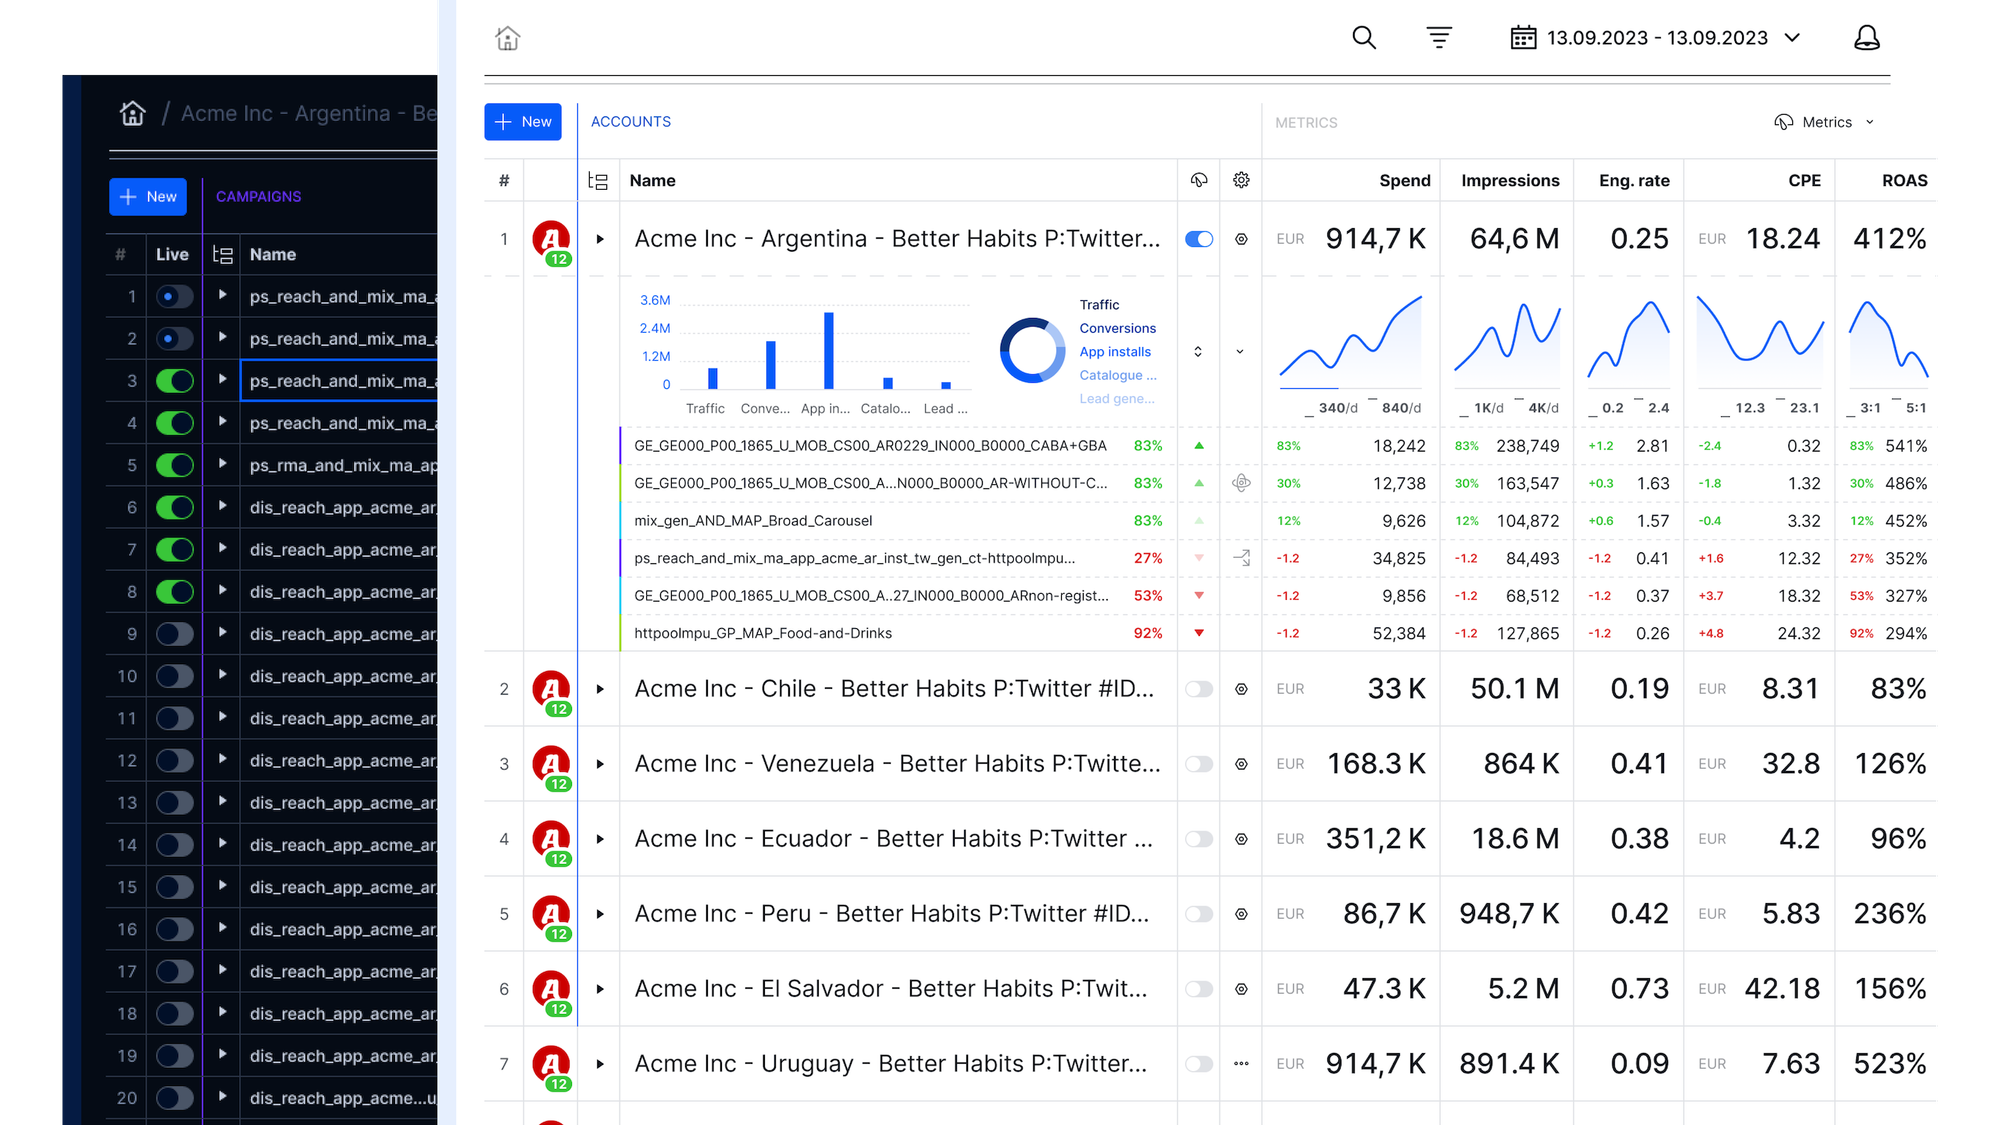Screen dimensions: 2000x1125
Task: Open the notifications bell
Action: [x=1867, y=38]
